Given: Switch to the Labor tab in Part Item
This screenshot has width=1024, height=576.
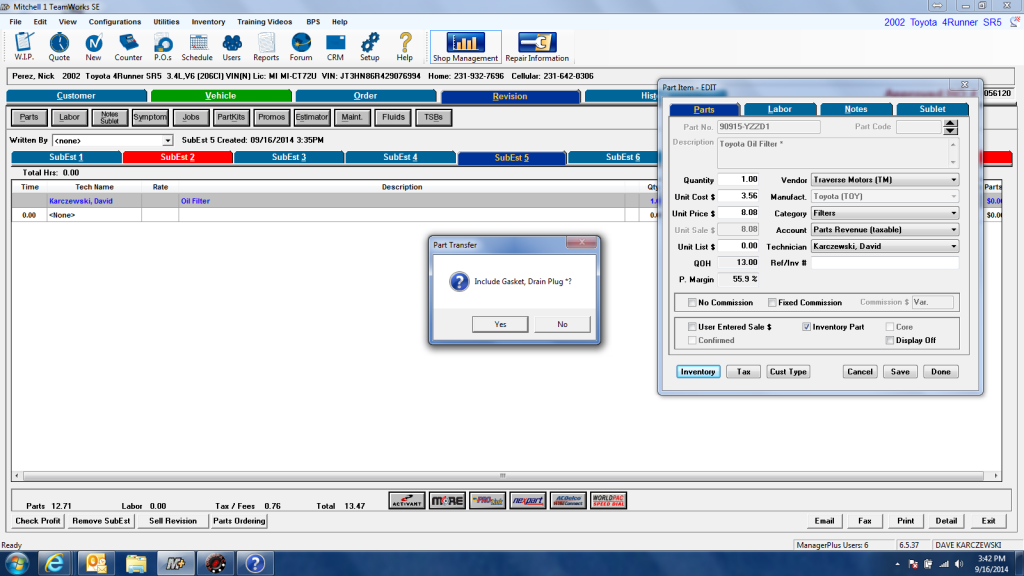Looking at the screenshot, I should click(780, 109).
